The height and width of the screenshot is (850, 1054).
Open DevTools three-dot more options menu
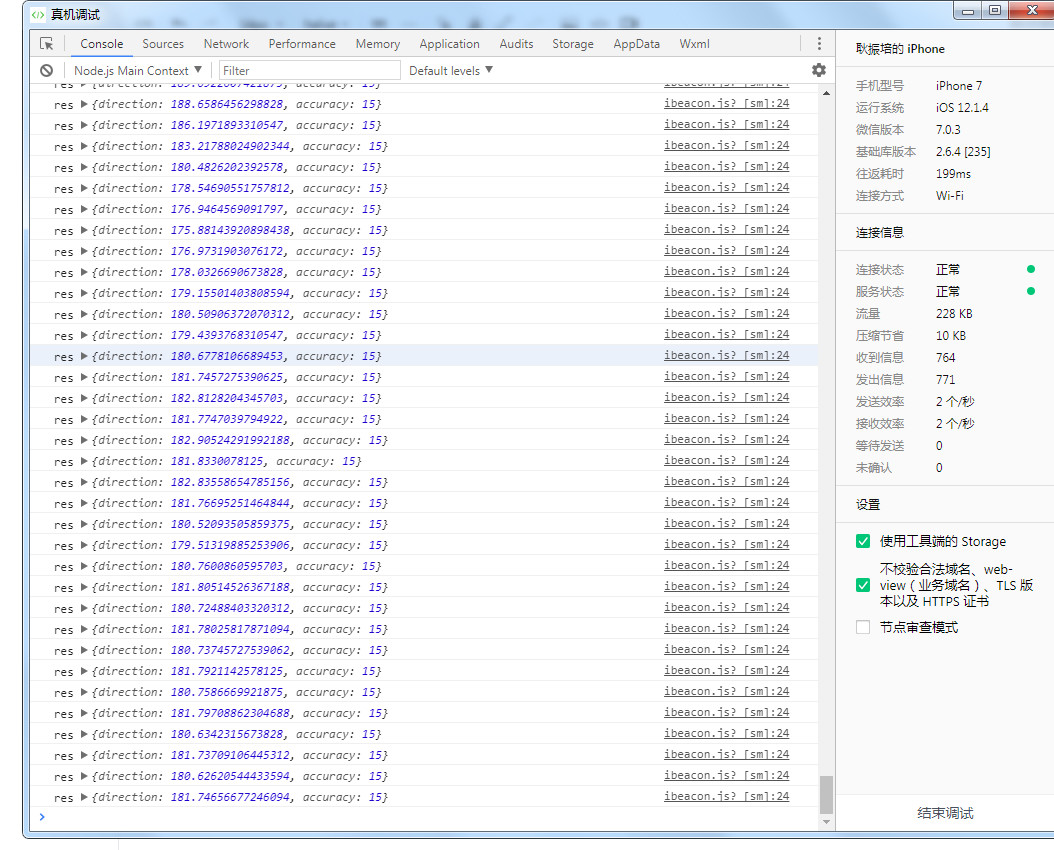click(819, 44)
